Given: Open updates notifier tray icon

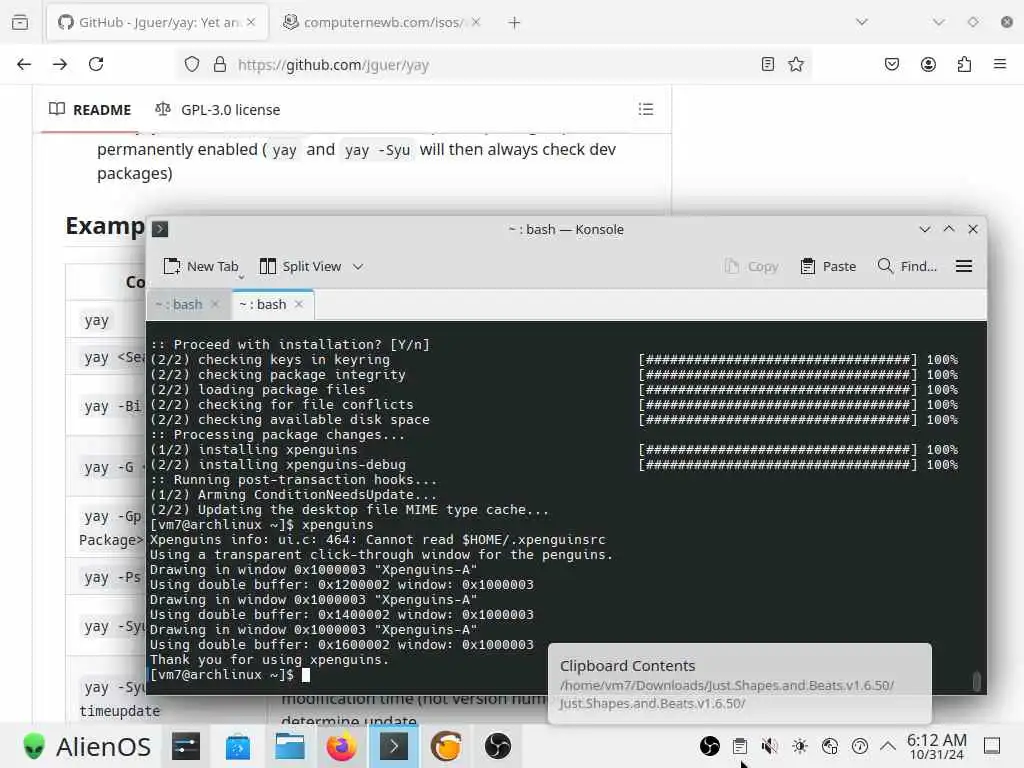Looking at the screenshot, I should [x=860, y=746].
